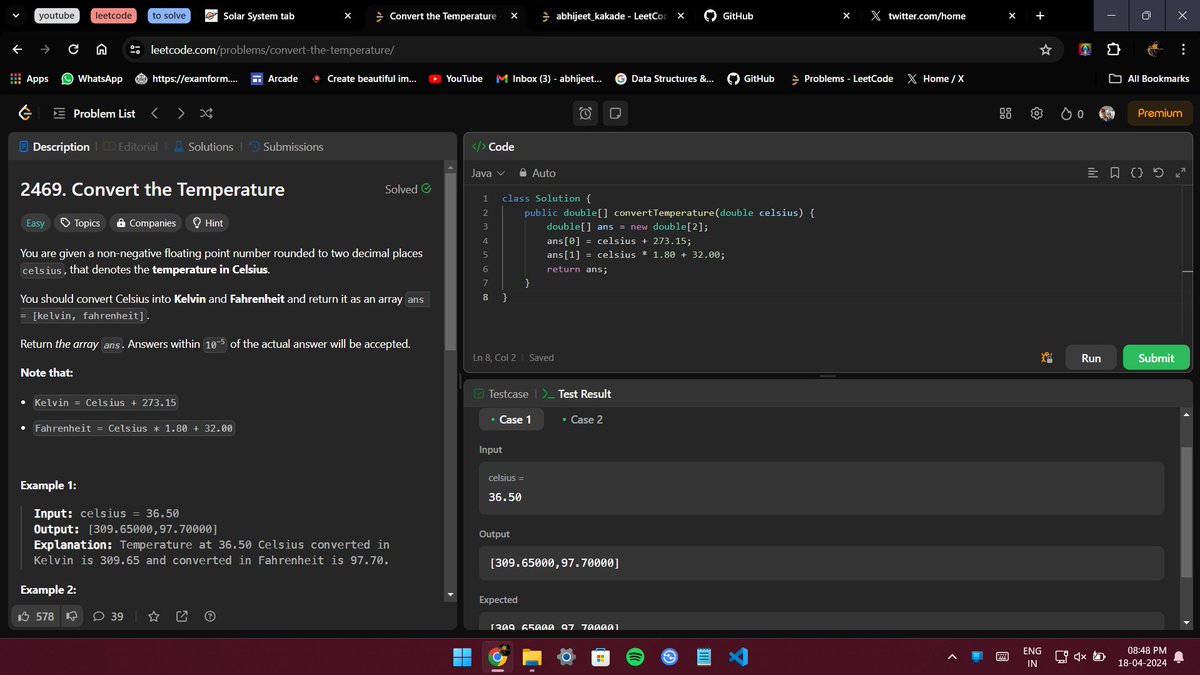Go to the next problem arrow
1200x675 pixels.
181,113
